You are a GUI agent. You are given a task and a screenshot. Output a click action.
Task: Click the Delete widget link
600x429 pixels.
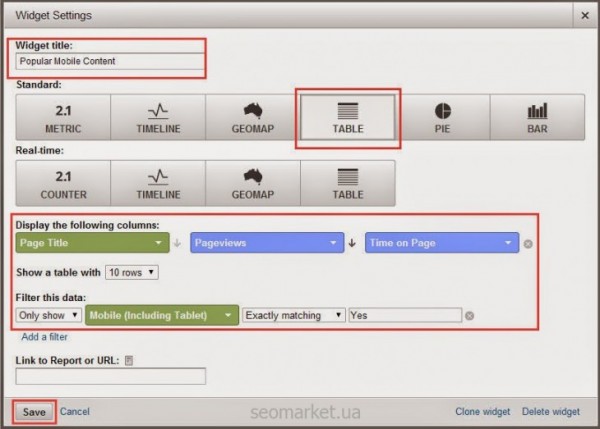[x=551, y=411]
